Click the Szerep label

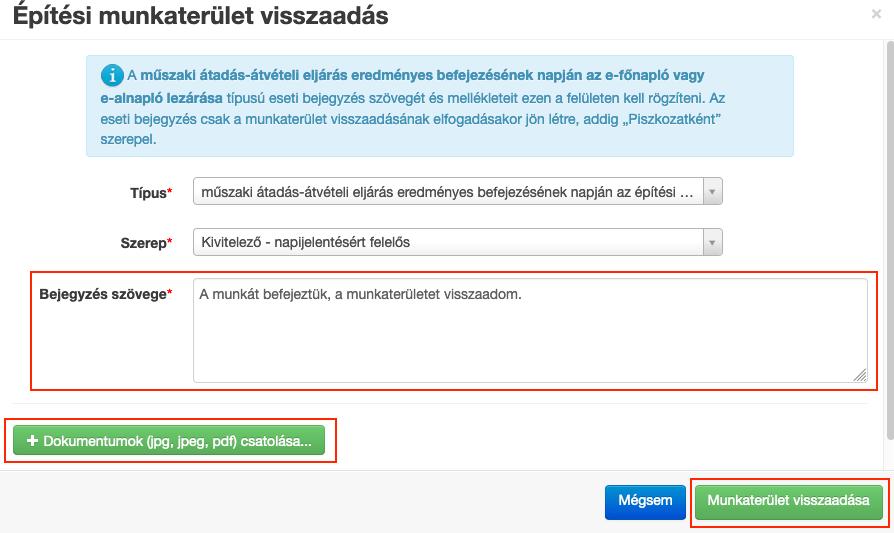pos(146,243)
